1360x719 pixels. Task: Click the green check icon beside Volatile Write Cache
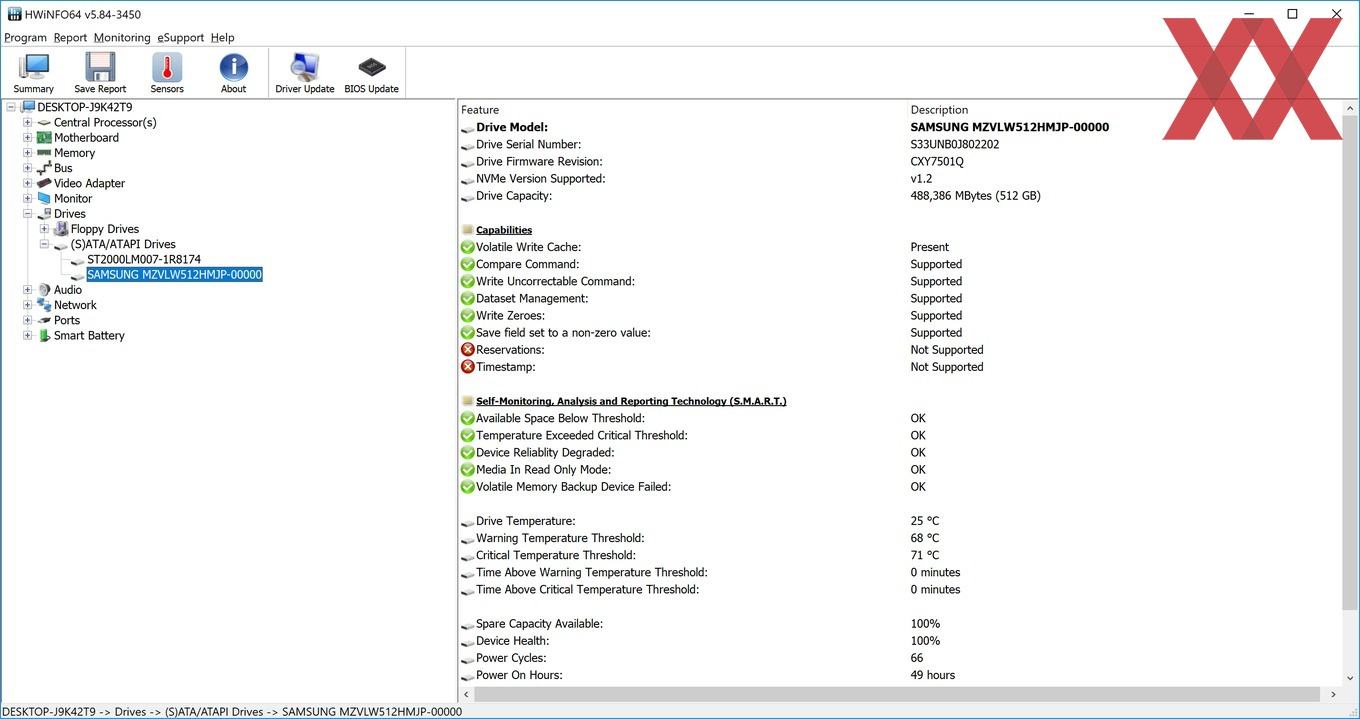pyautogui.click(x=467, y=247)
